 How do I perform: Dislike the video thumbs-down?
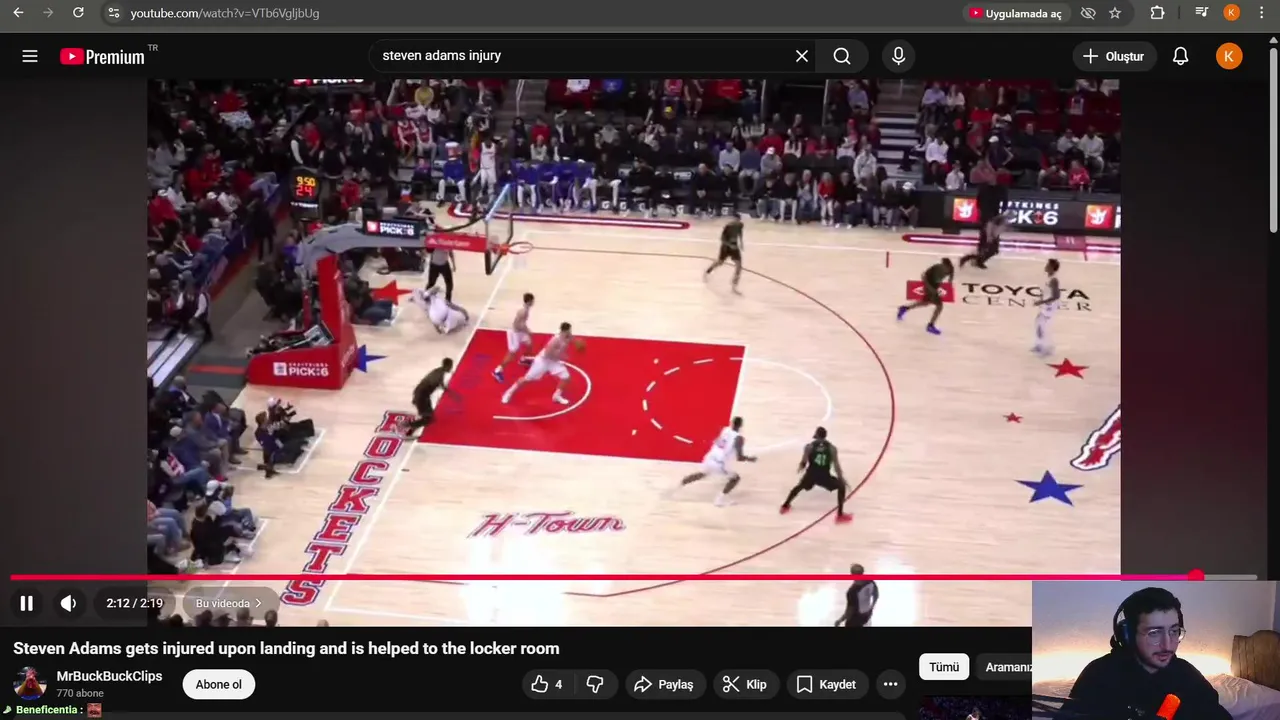pyautogui.click(x=595, y=684)
